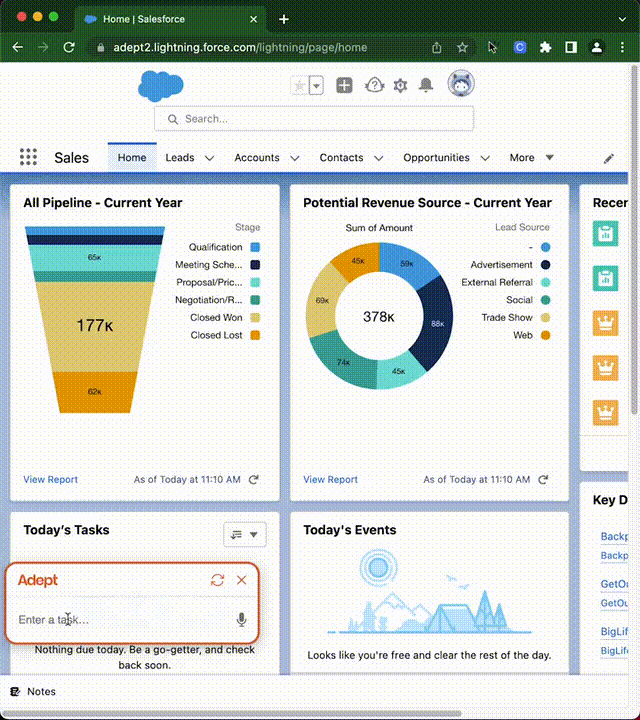Image resolution: width=640 pixels, height=720 pixels.
Task: Open the second green report icon in Recent
Action: click(605, 278)
